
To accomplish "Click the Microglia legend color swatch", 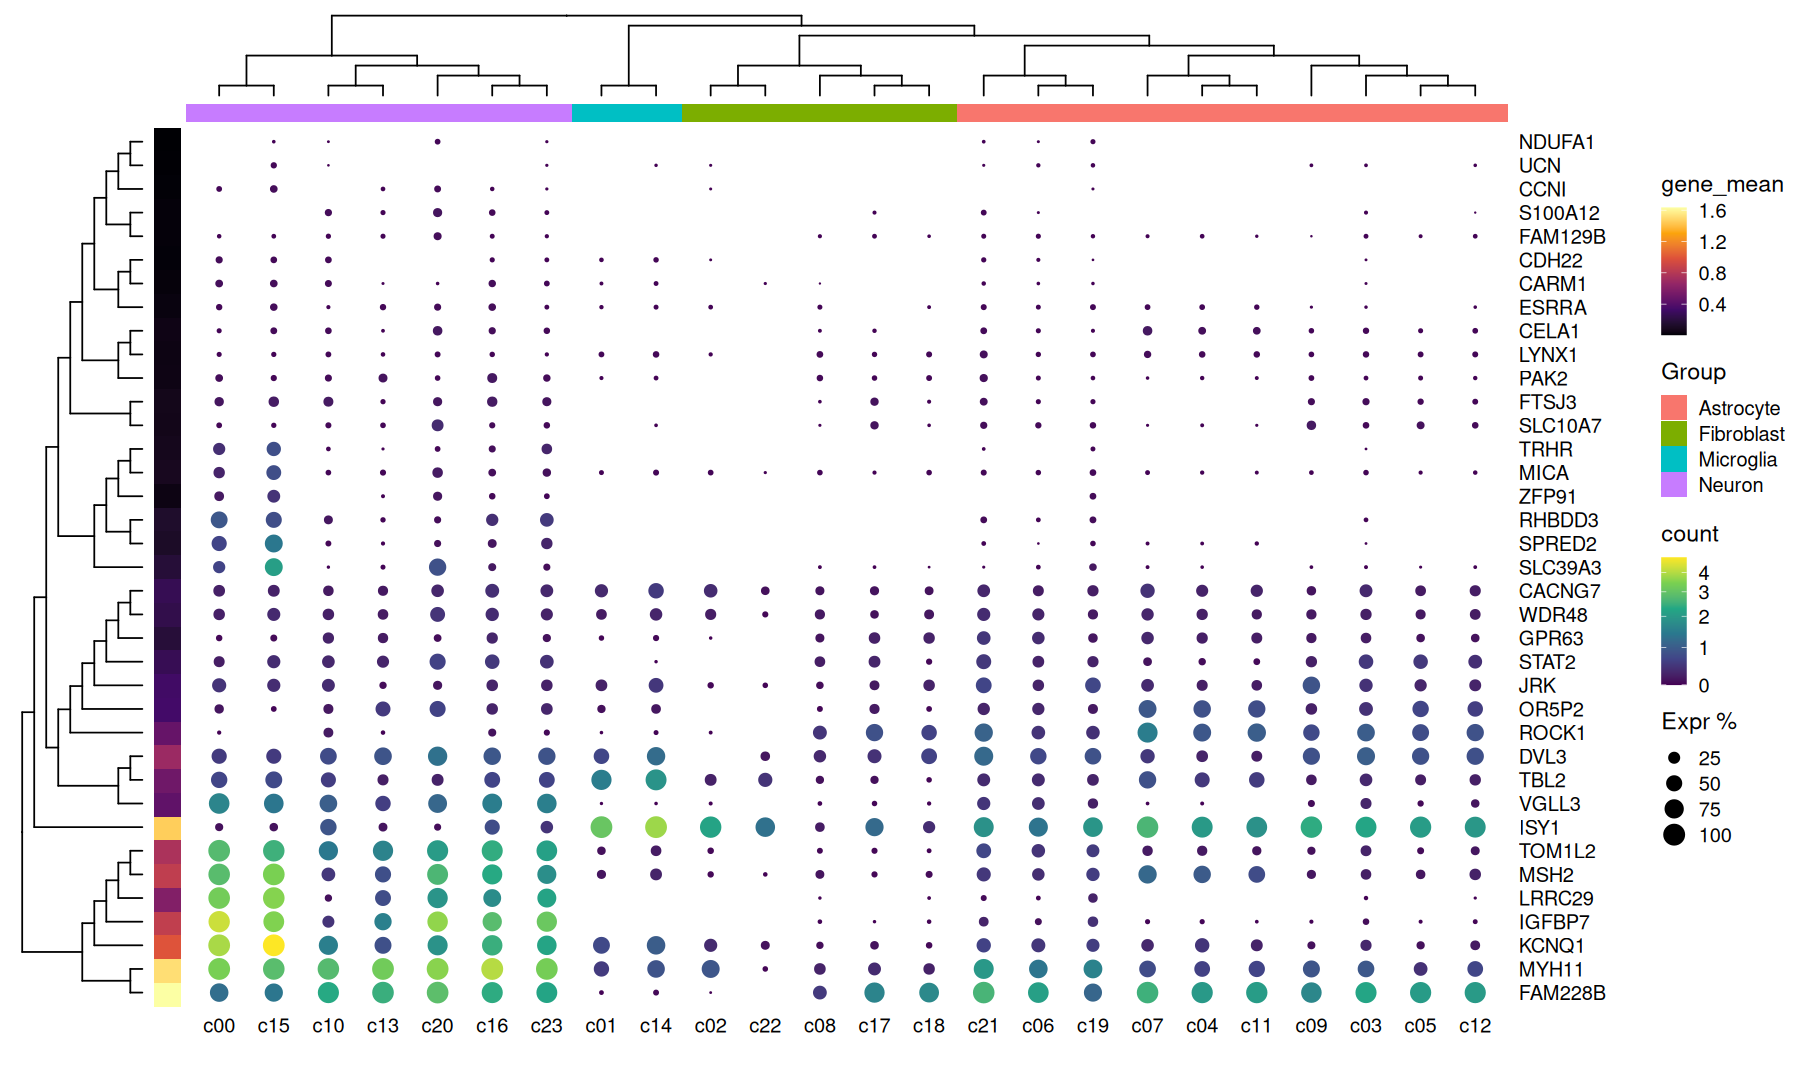I will pos(1673,459).
